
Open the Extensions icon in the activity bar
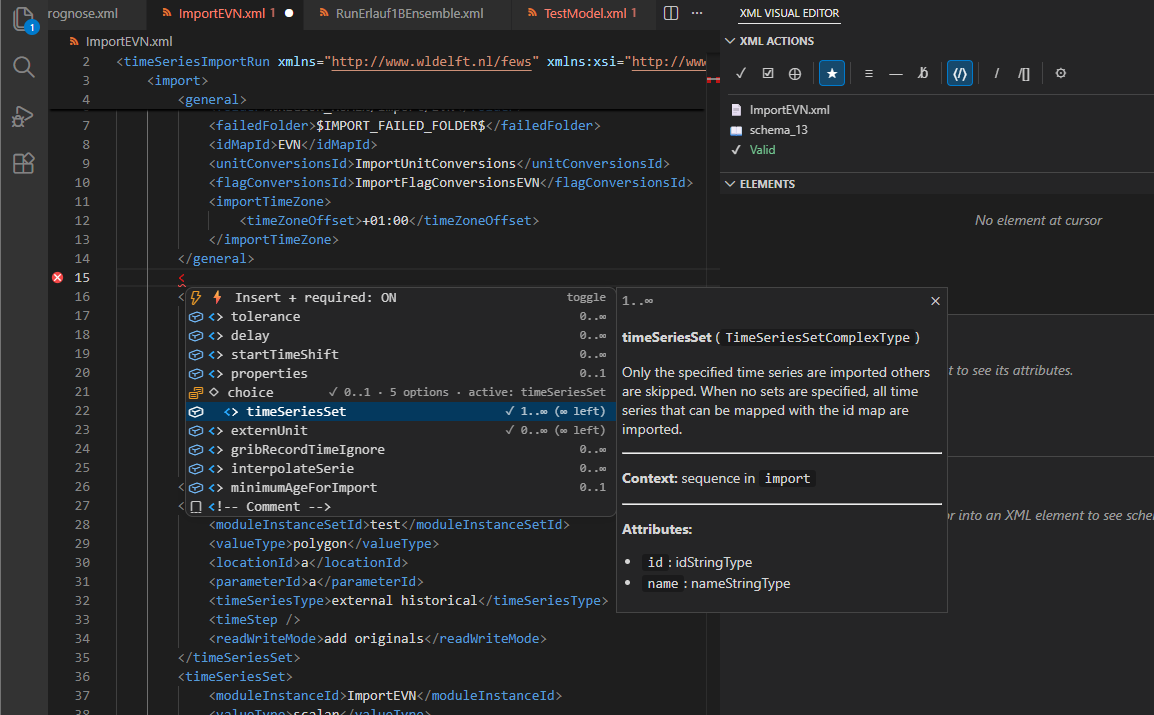tap(22, 162)
